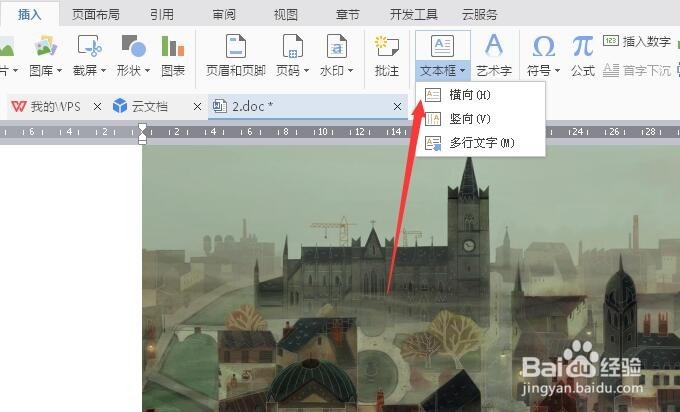The height and width of the screenshot is (412, 680).
Task: Click the 插入数字 button
Action: click(x=637, y=42)
